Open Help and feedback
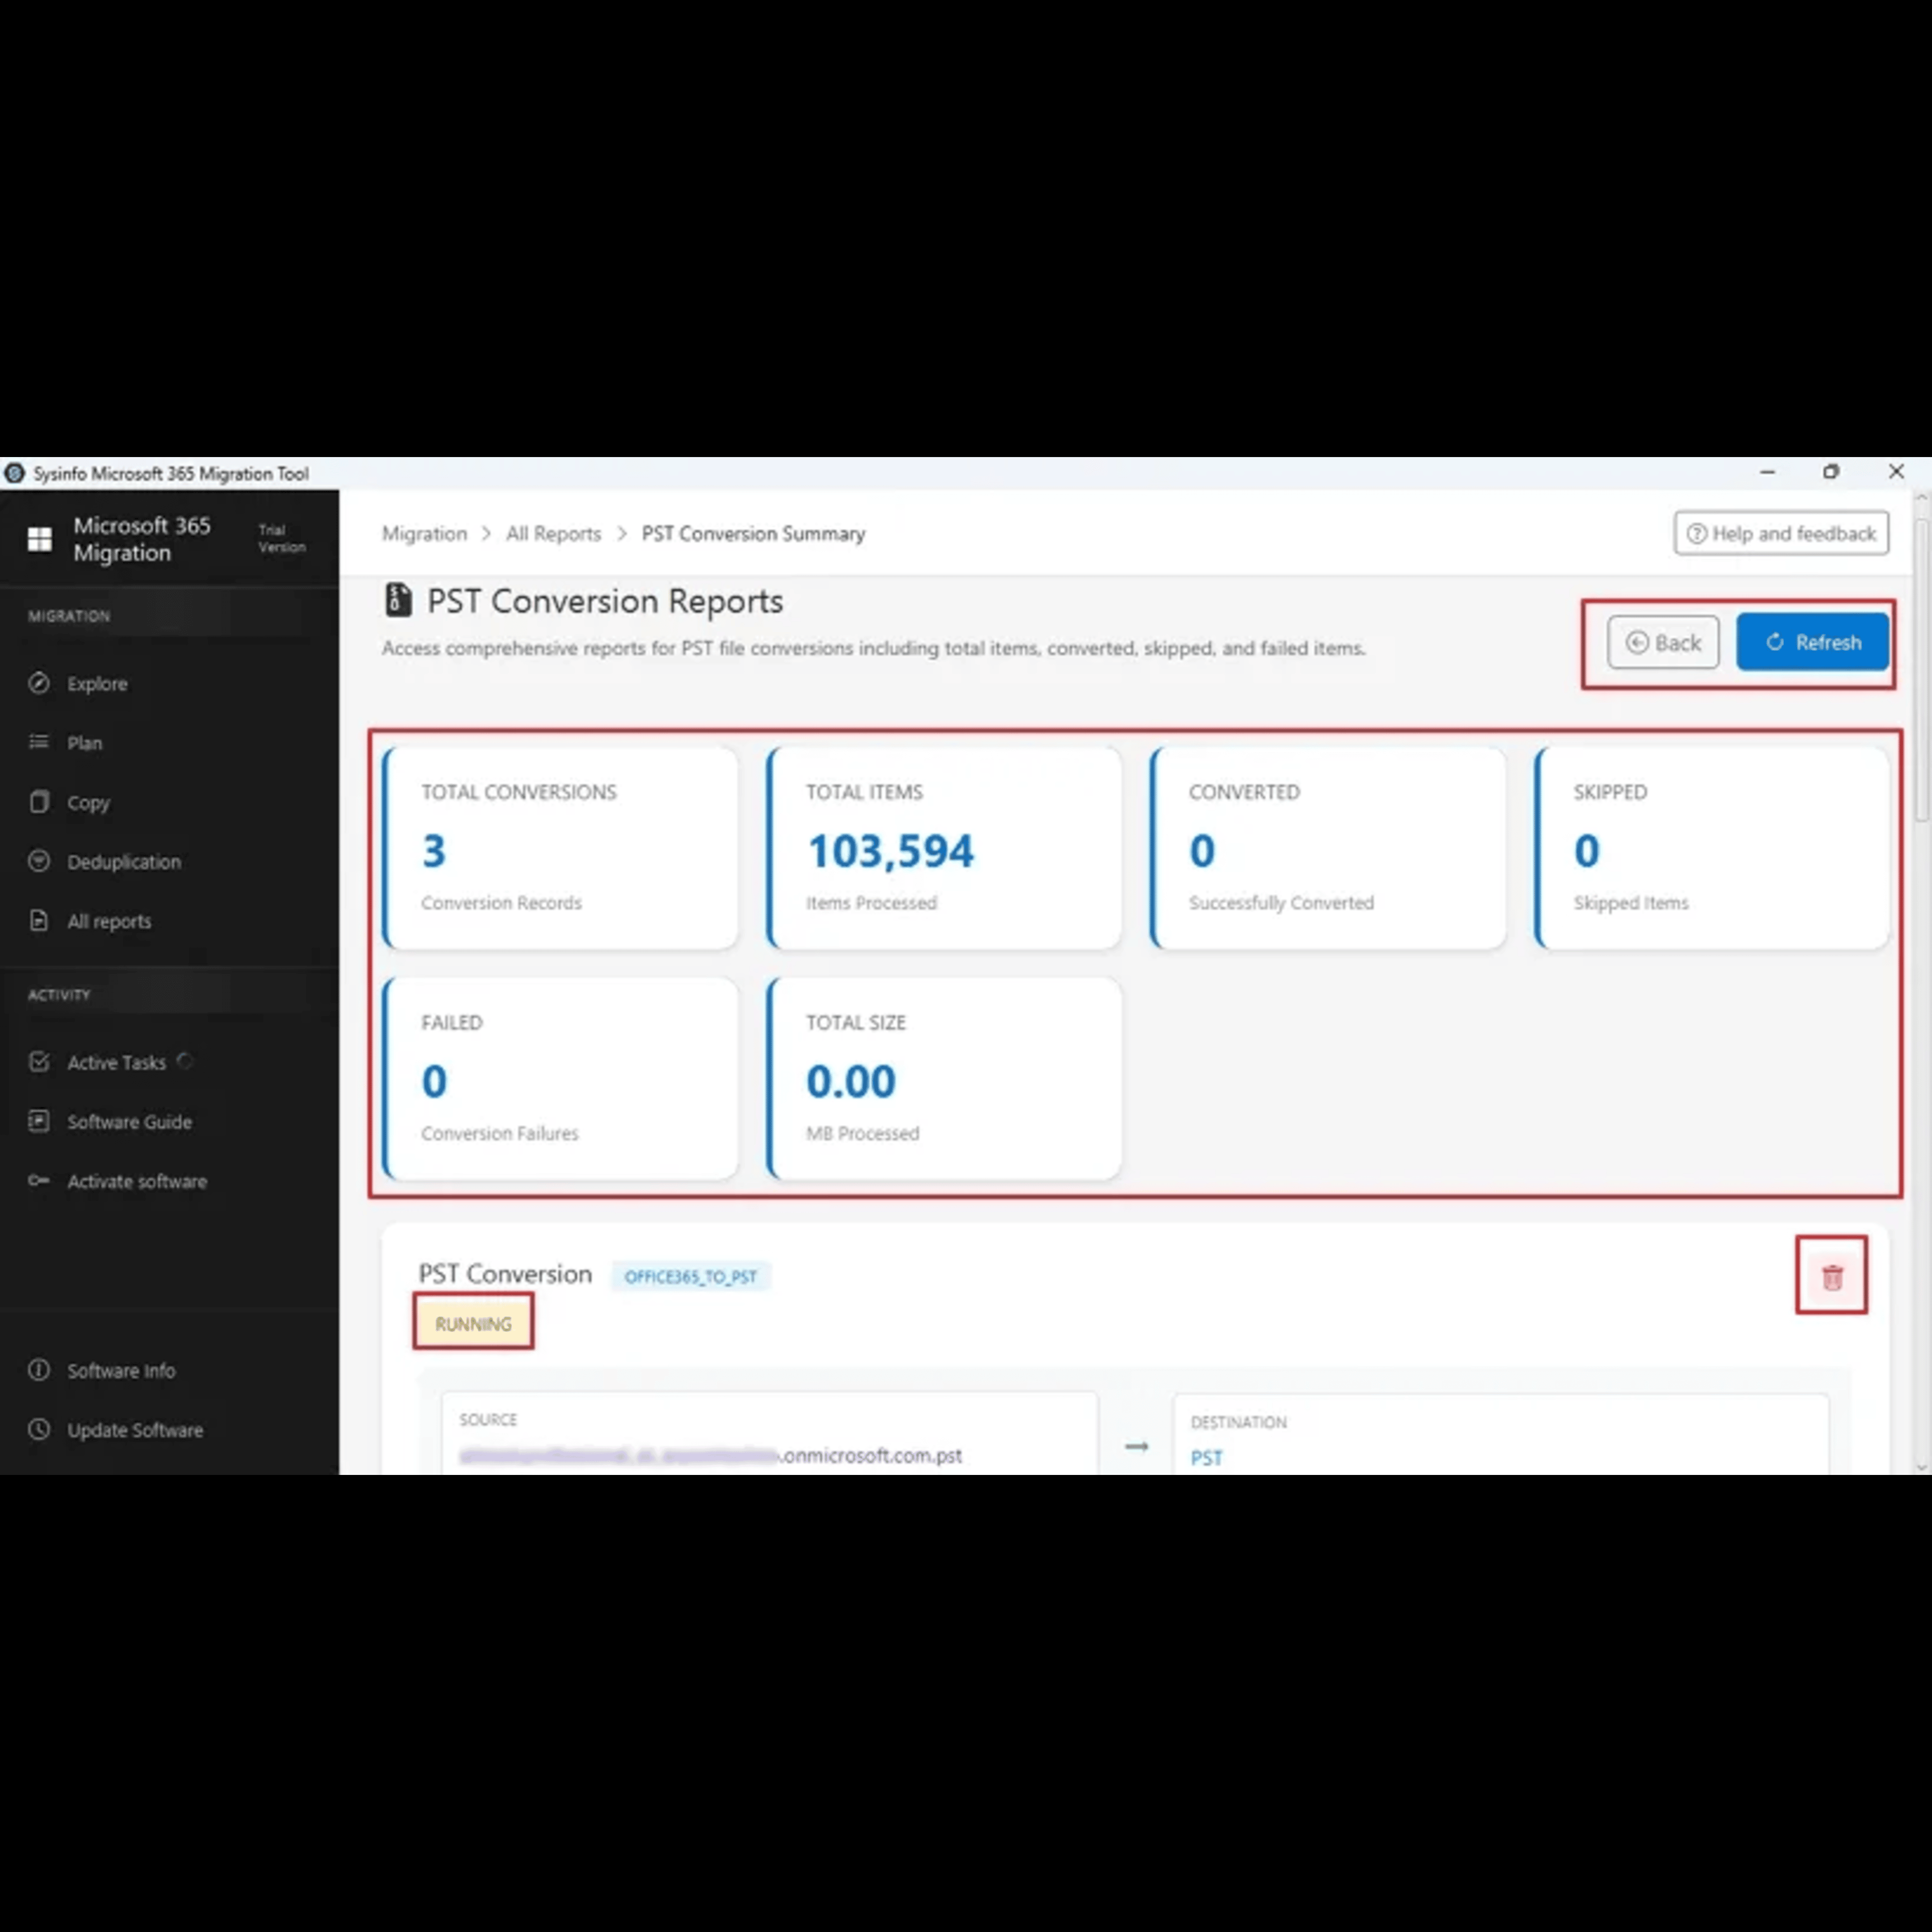 (x=1781, y=534)
